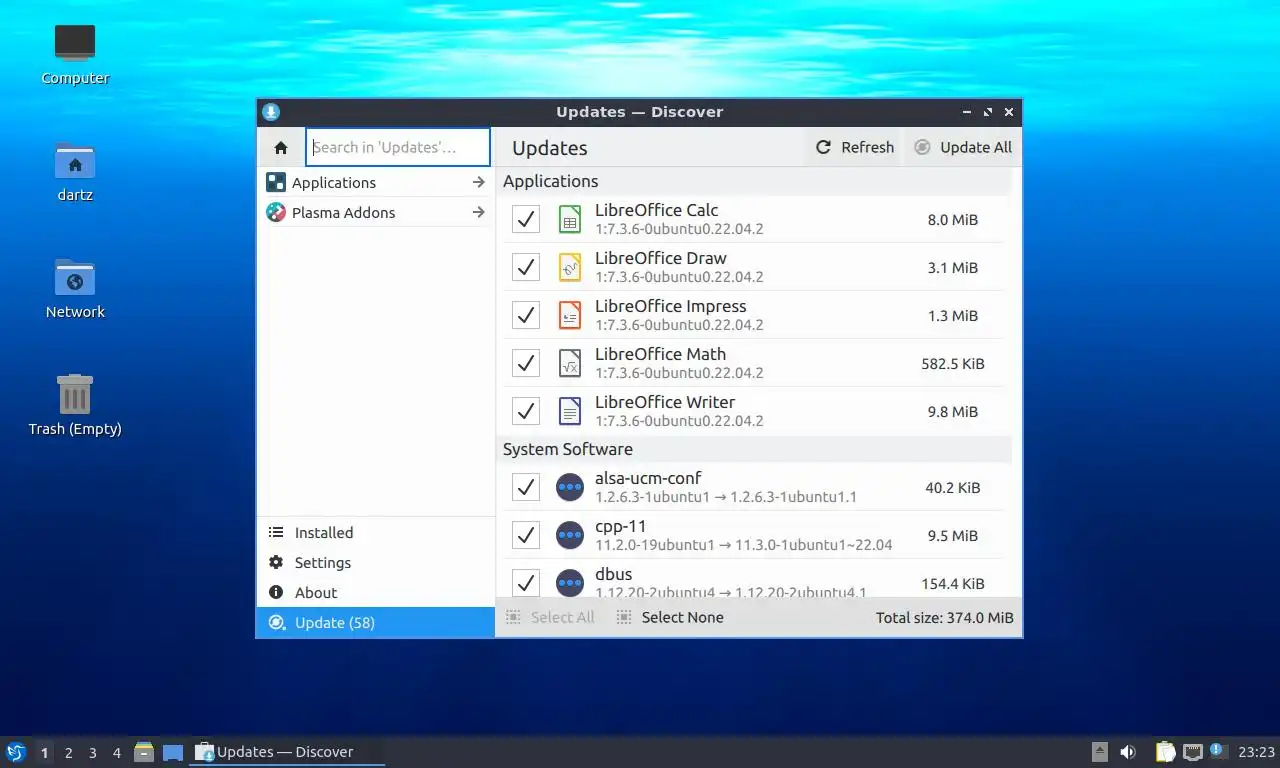This screenshot has width=1280, height=768.
Task: Open the Computer desktop icon
Action: click(x=75, y=43)
